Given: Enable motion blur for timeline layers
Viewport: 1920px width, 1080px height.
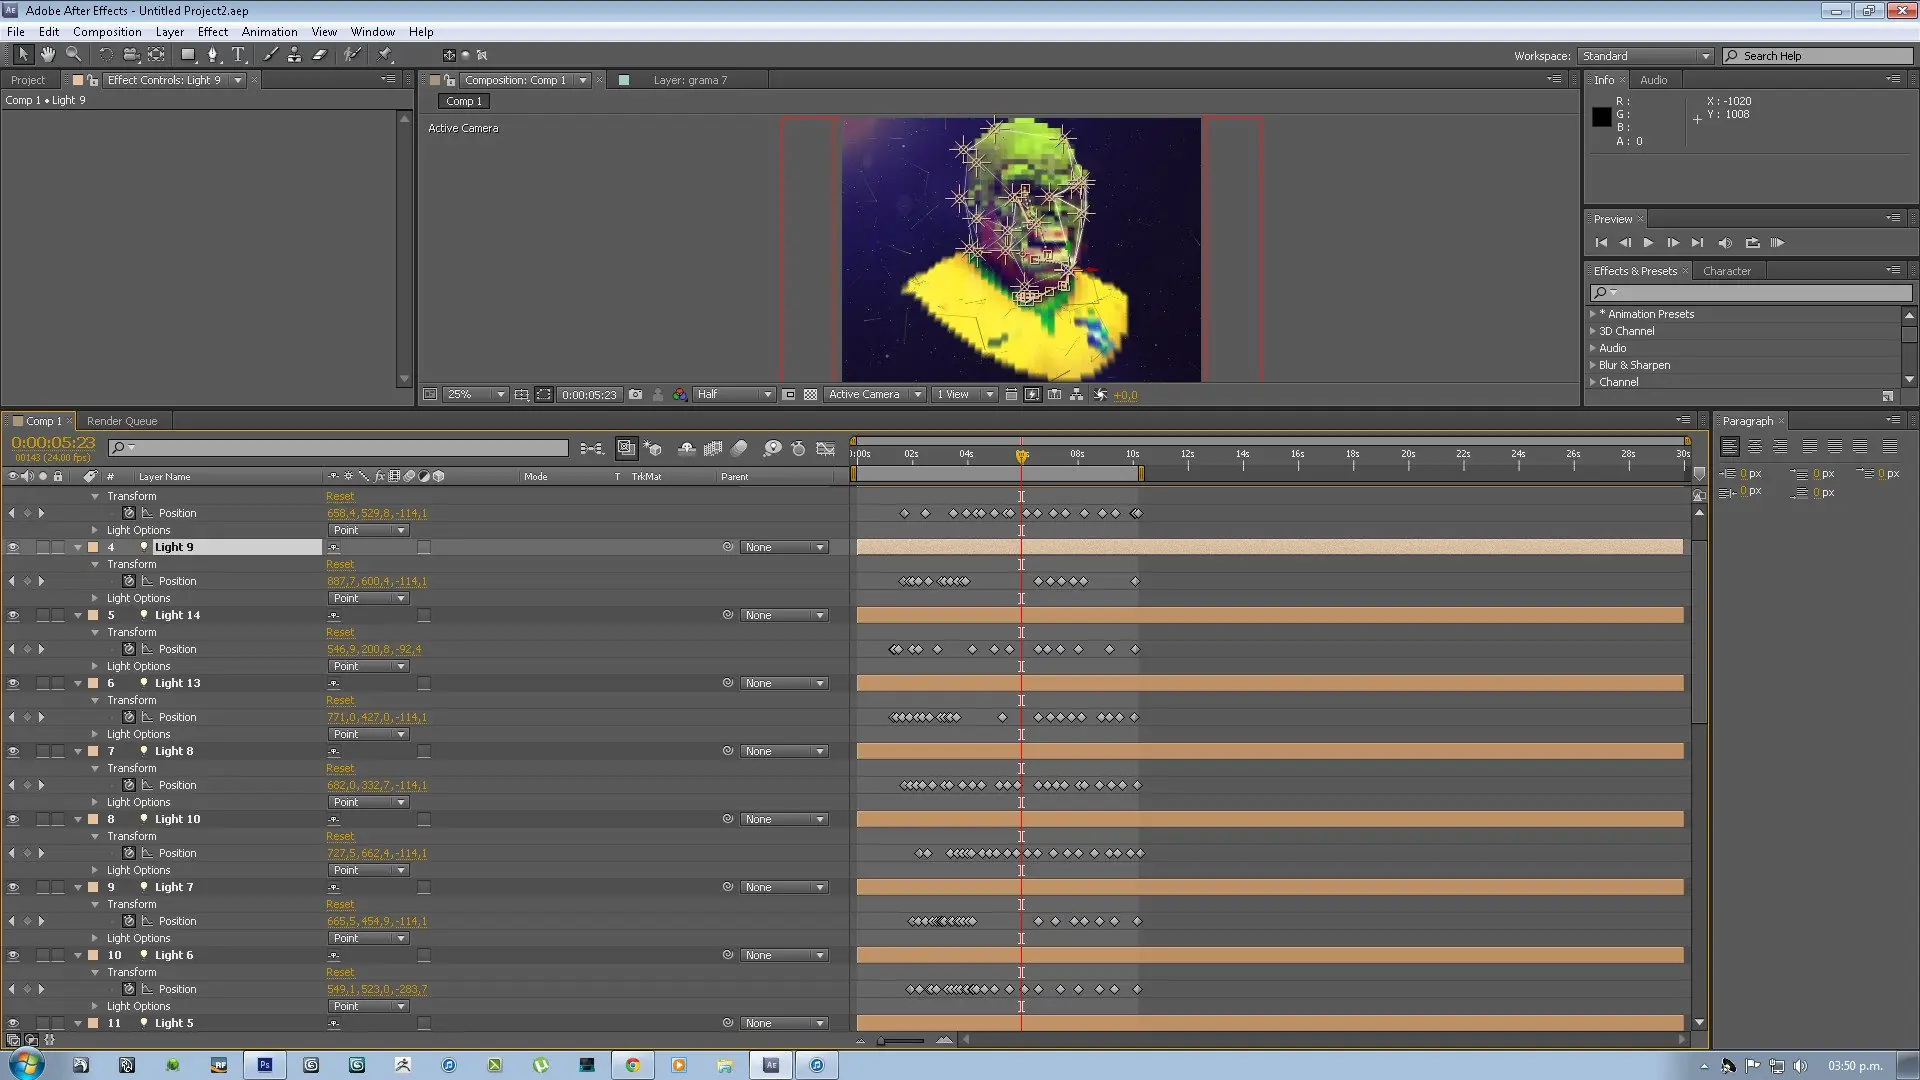Looking at the screenshot, I should [739, 449].
